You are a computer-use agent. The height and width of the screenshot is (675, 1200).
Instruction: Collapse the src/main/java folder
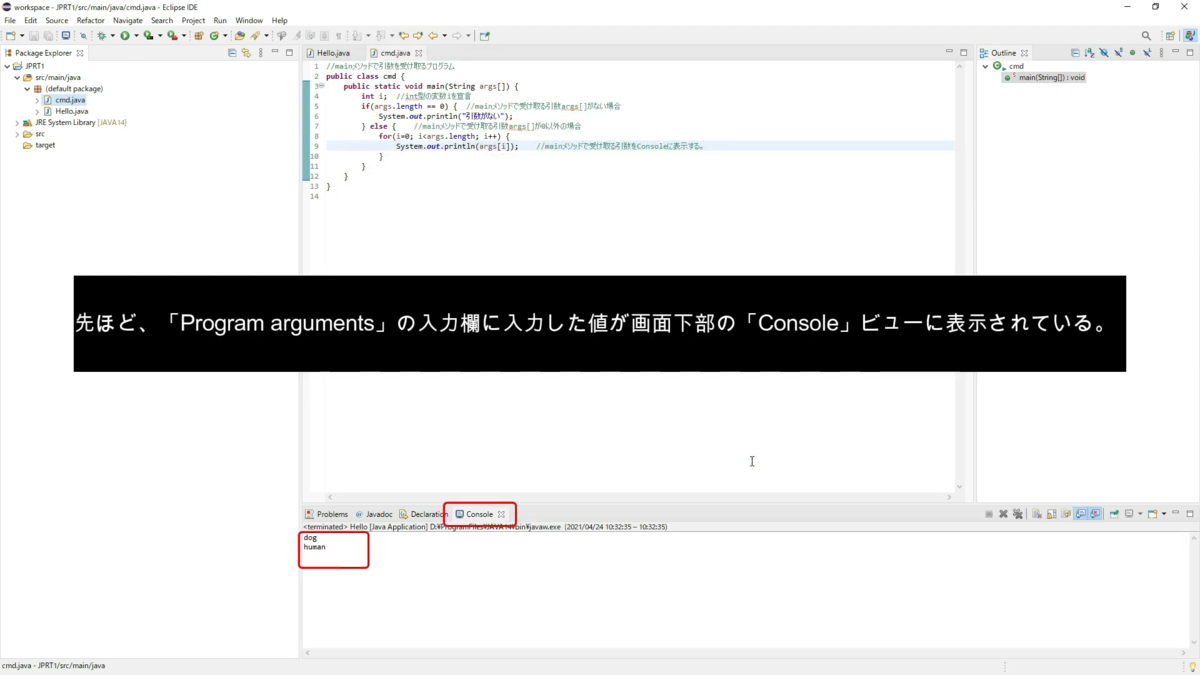tap(17, 77)
